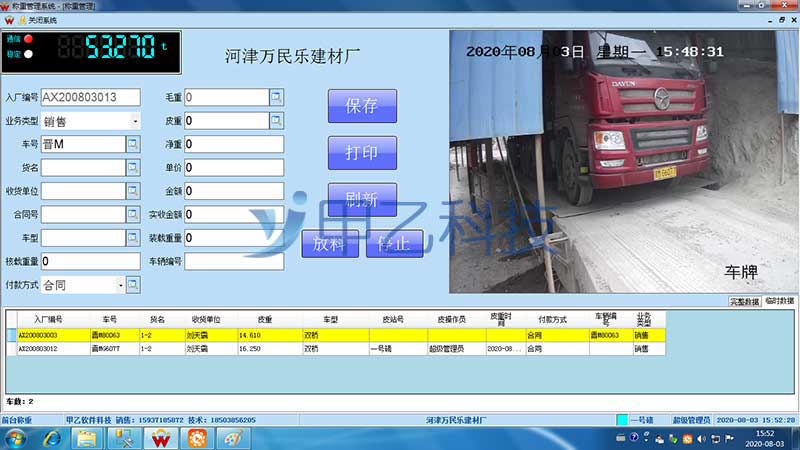
Task: Select the yellow row AX200803003
Action: (x=300, y=335)
